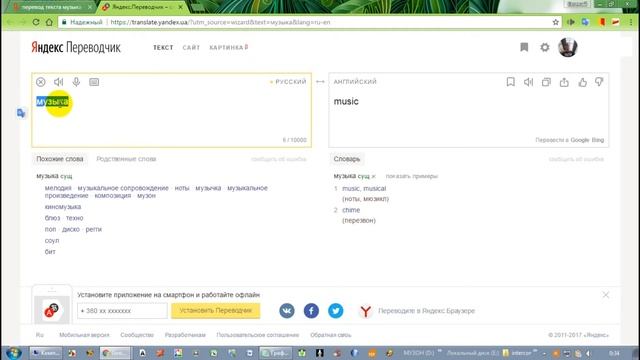
Task: Open the Похожие слова tab
Action: coord(60,159)
